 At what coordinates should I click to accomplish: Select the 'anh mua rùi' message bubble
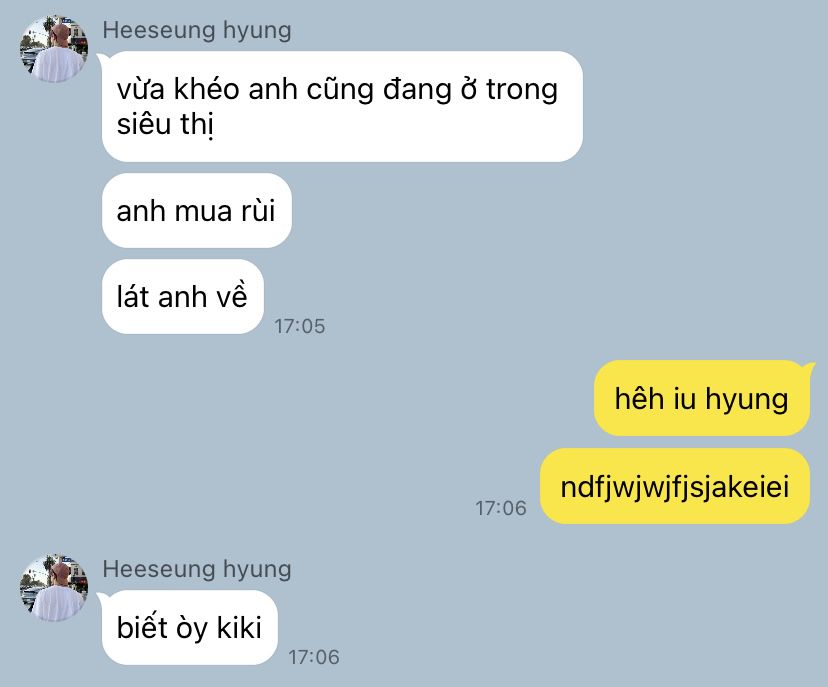click(197, 211)
